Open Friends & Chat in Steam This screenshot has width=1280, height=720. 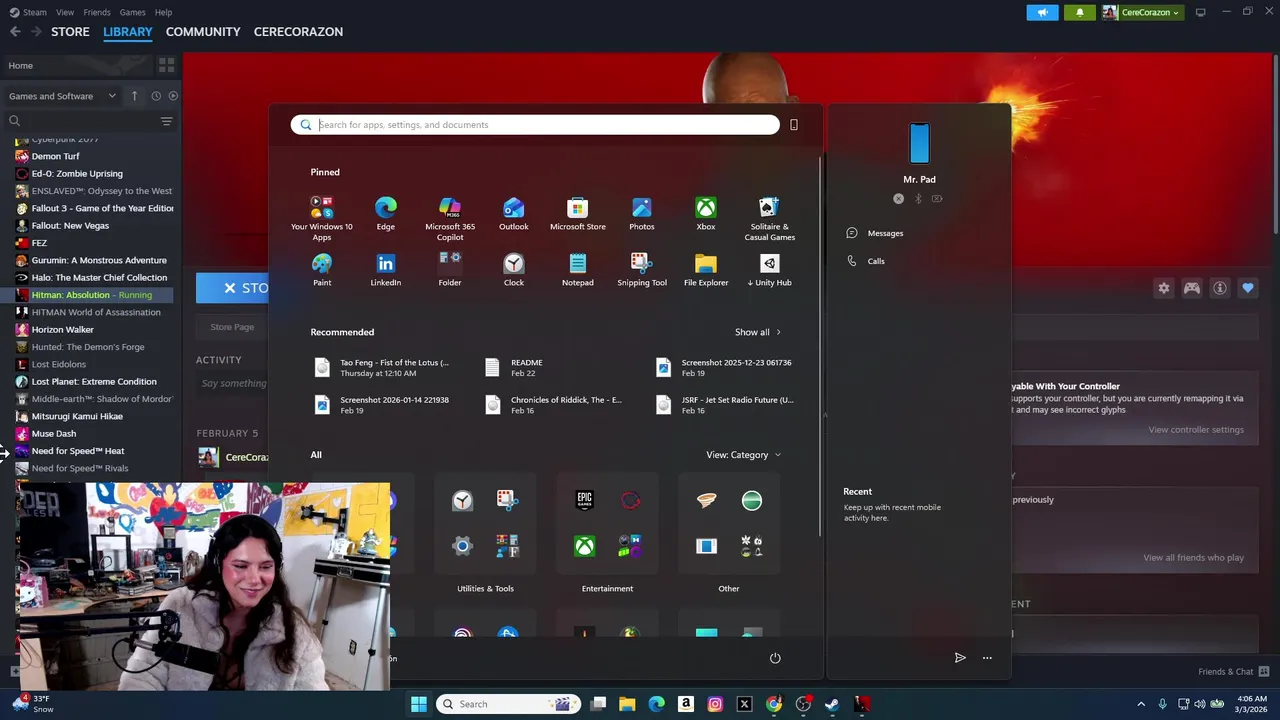click(x=1234, y=671)
